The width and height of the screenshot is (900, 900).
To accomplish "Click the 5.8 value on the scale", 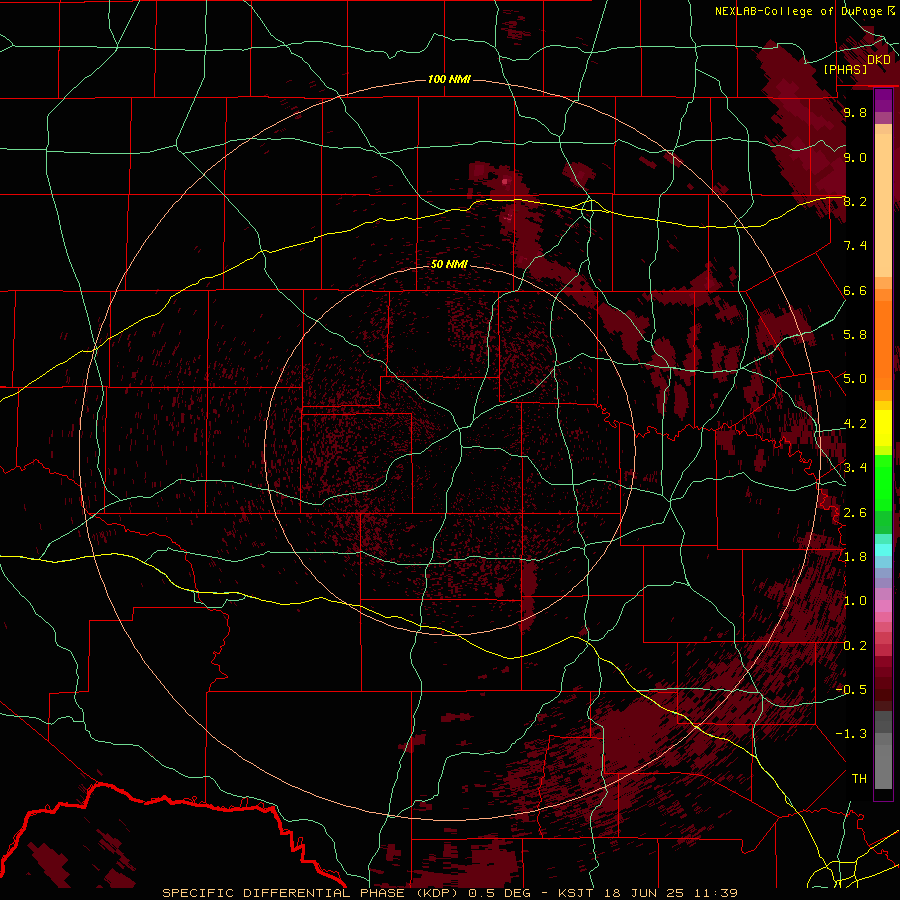I will [x=855, y=335].
